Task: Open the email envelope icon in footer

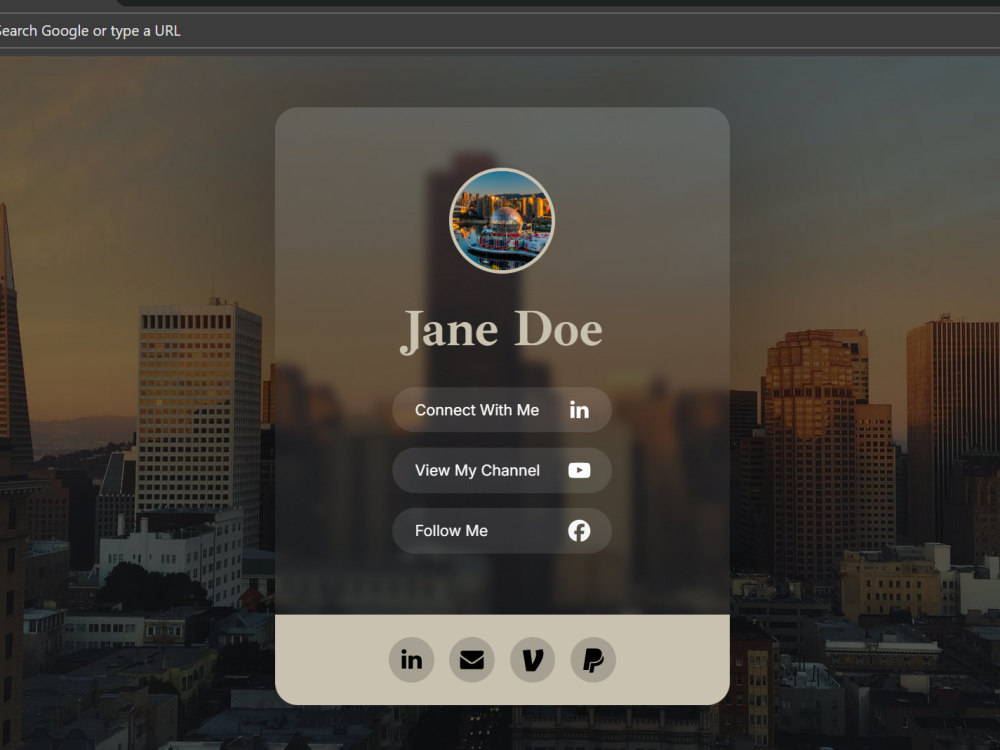Action: 472,659
